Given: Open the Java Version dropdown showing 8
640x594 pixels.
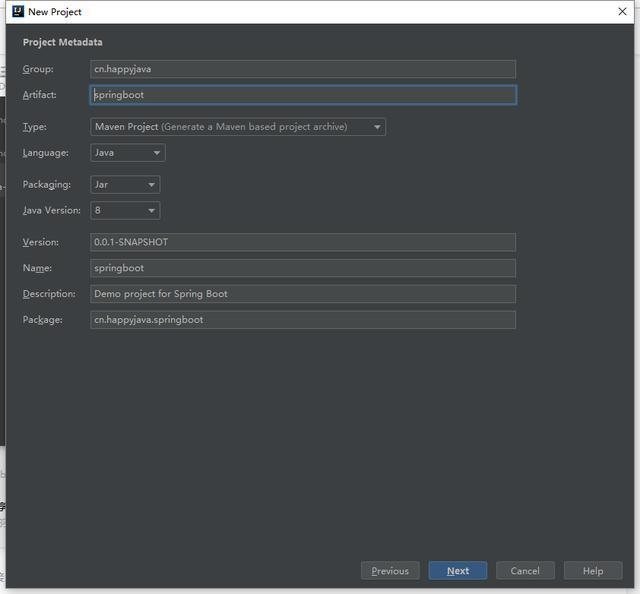Looking at the screenshot, I should tap(125, 210).
